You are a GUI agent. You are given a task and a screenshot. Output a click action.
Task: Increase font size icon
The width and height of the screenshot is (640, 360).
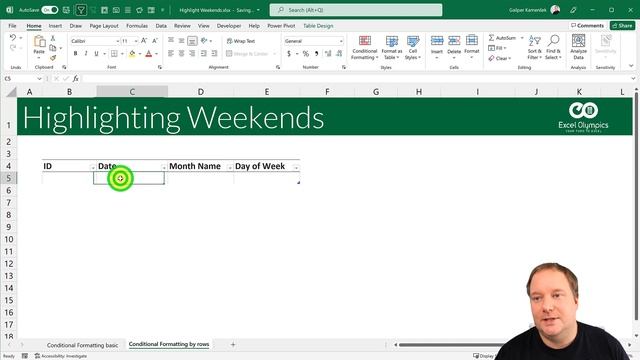pyautogui.click(x=144, y=41)
